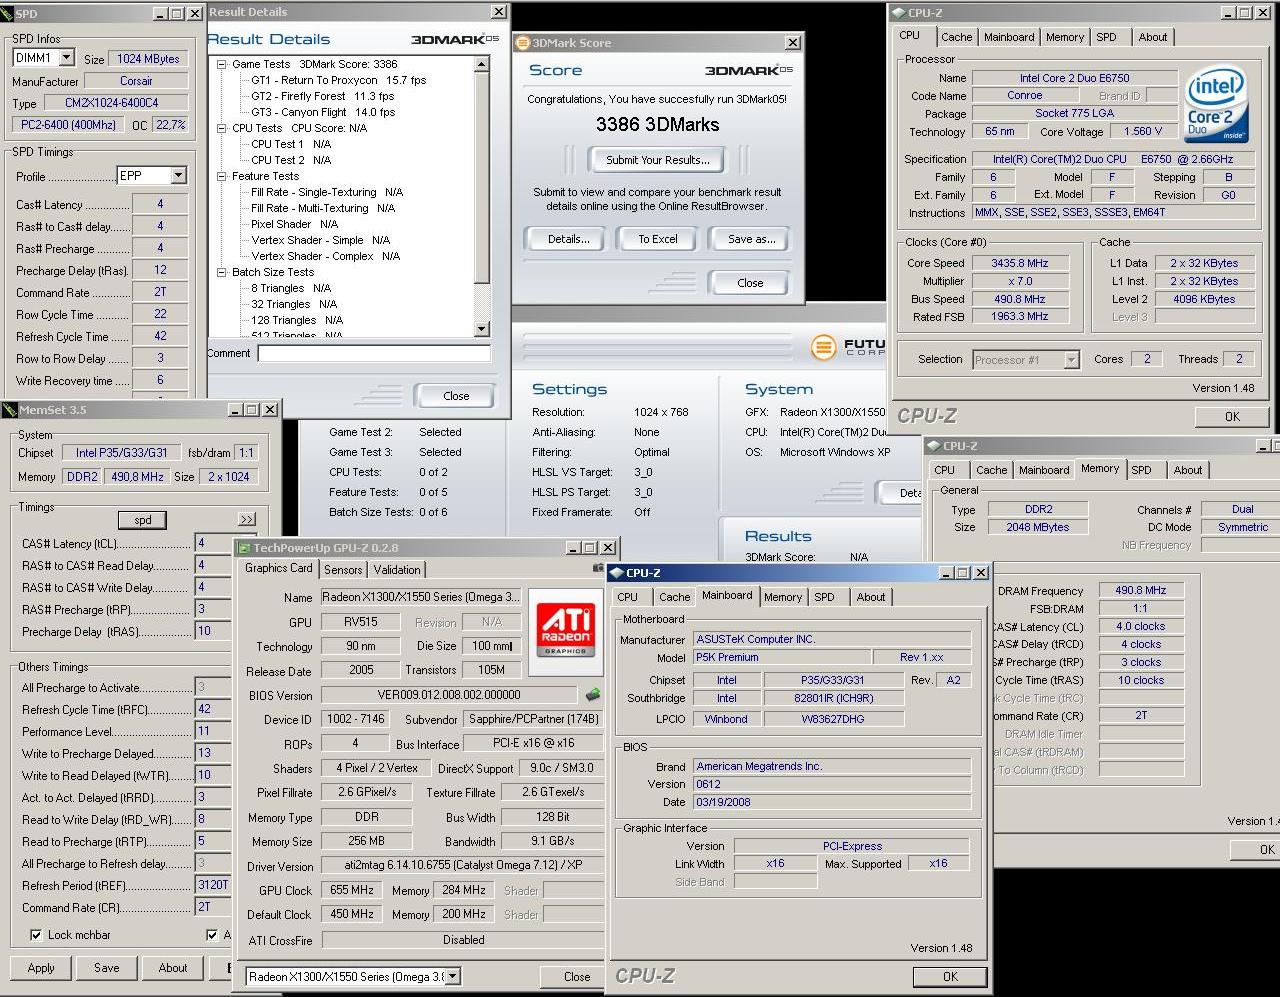Collapse the Batch Size Tests tree node
This screenshot has width=1280, height=997.
coord(222,272)
